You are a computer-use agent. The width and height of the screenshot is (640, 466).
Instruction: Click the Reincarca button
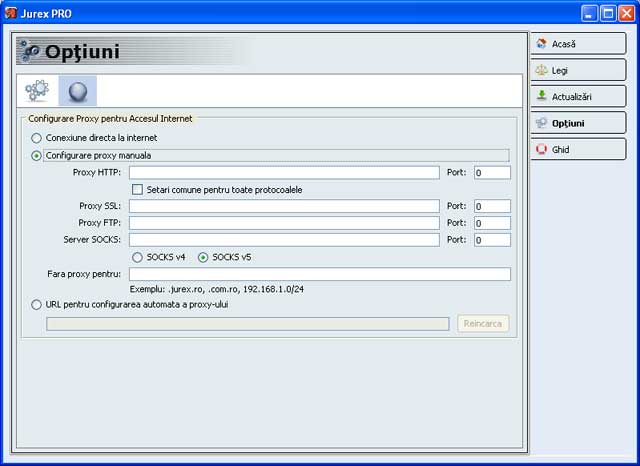tap(483, 324)
